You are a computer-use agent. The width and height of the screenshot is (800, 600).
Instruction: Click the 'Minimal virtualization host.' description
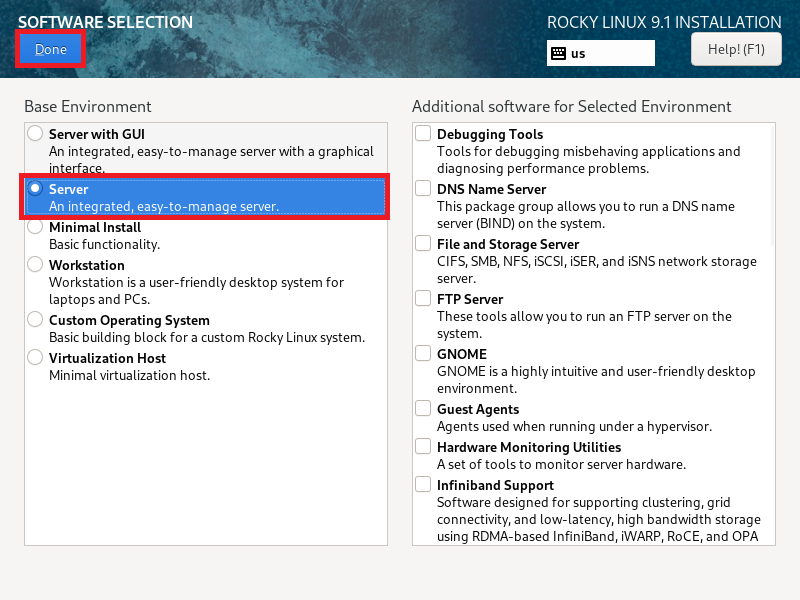pos(130,376)
